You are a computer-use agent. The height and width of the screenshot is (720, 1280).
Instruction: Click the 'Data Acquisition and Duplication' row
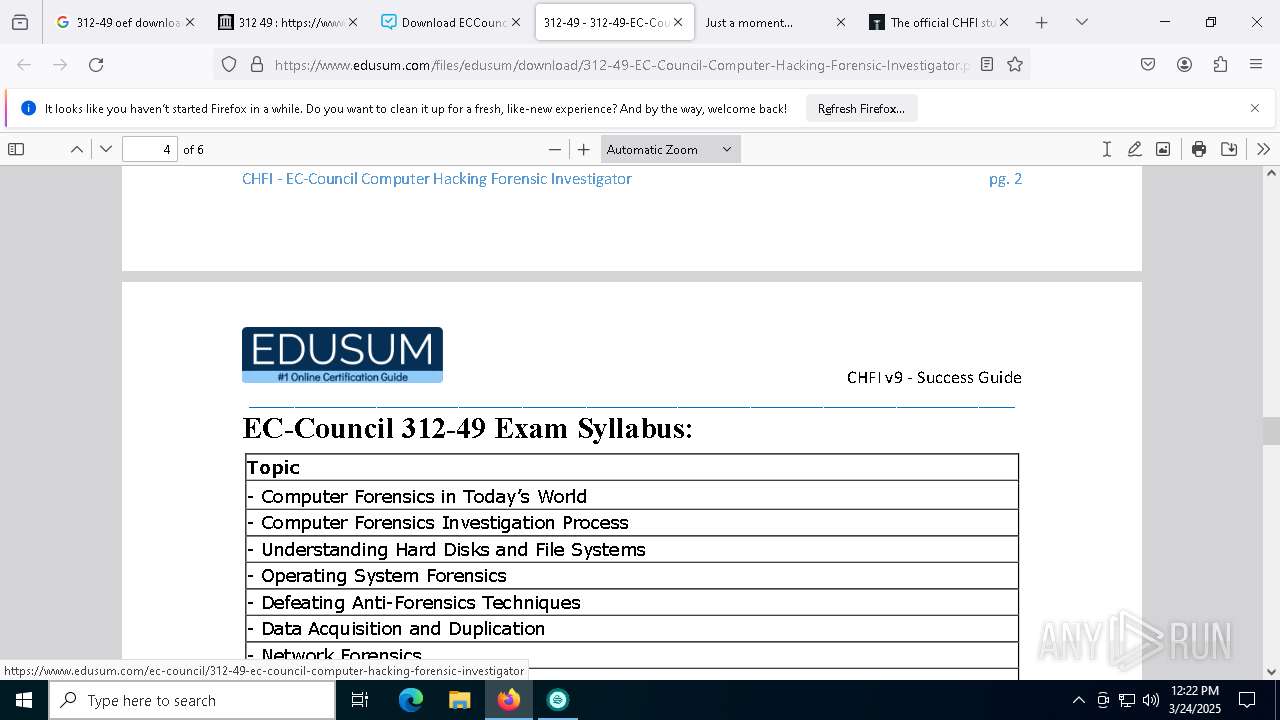pos(632,629)
